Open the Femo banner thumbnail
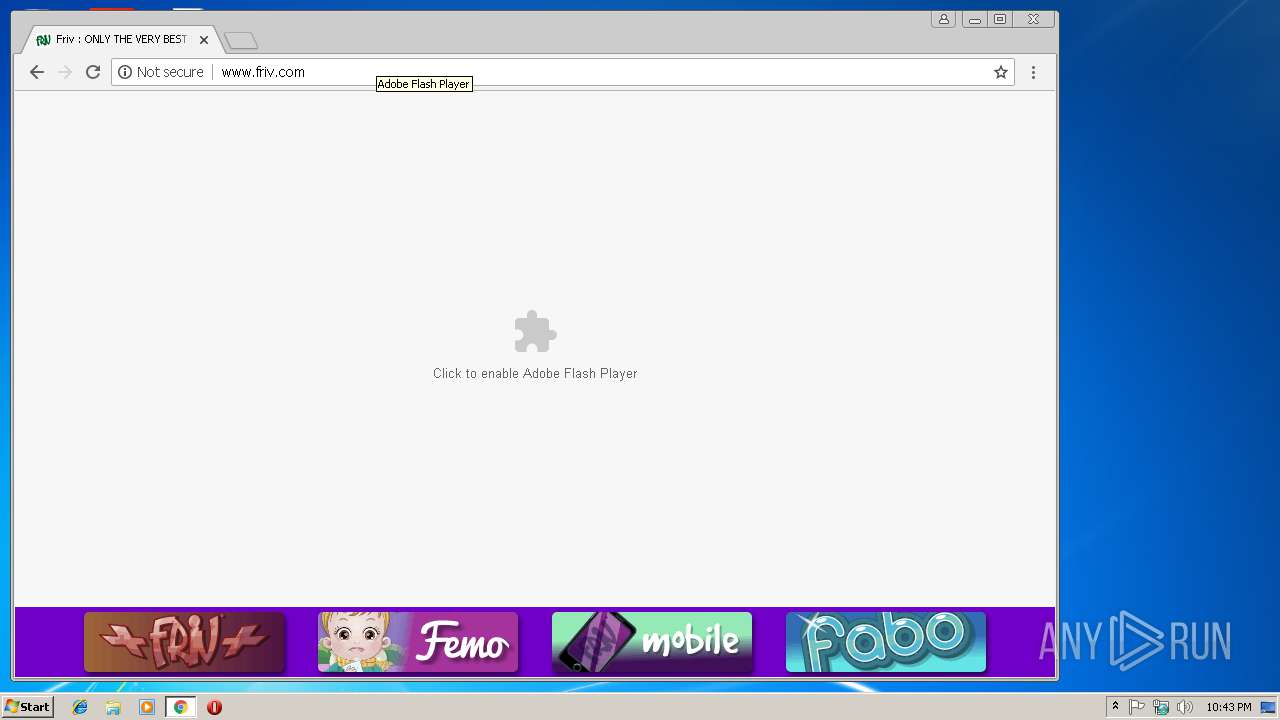Image resolution: width=1280 pixels, height=720 pixels. (x=418, y=642)
